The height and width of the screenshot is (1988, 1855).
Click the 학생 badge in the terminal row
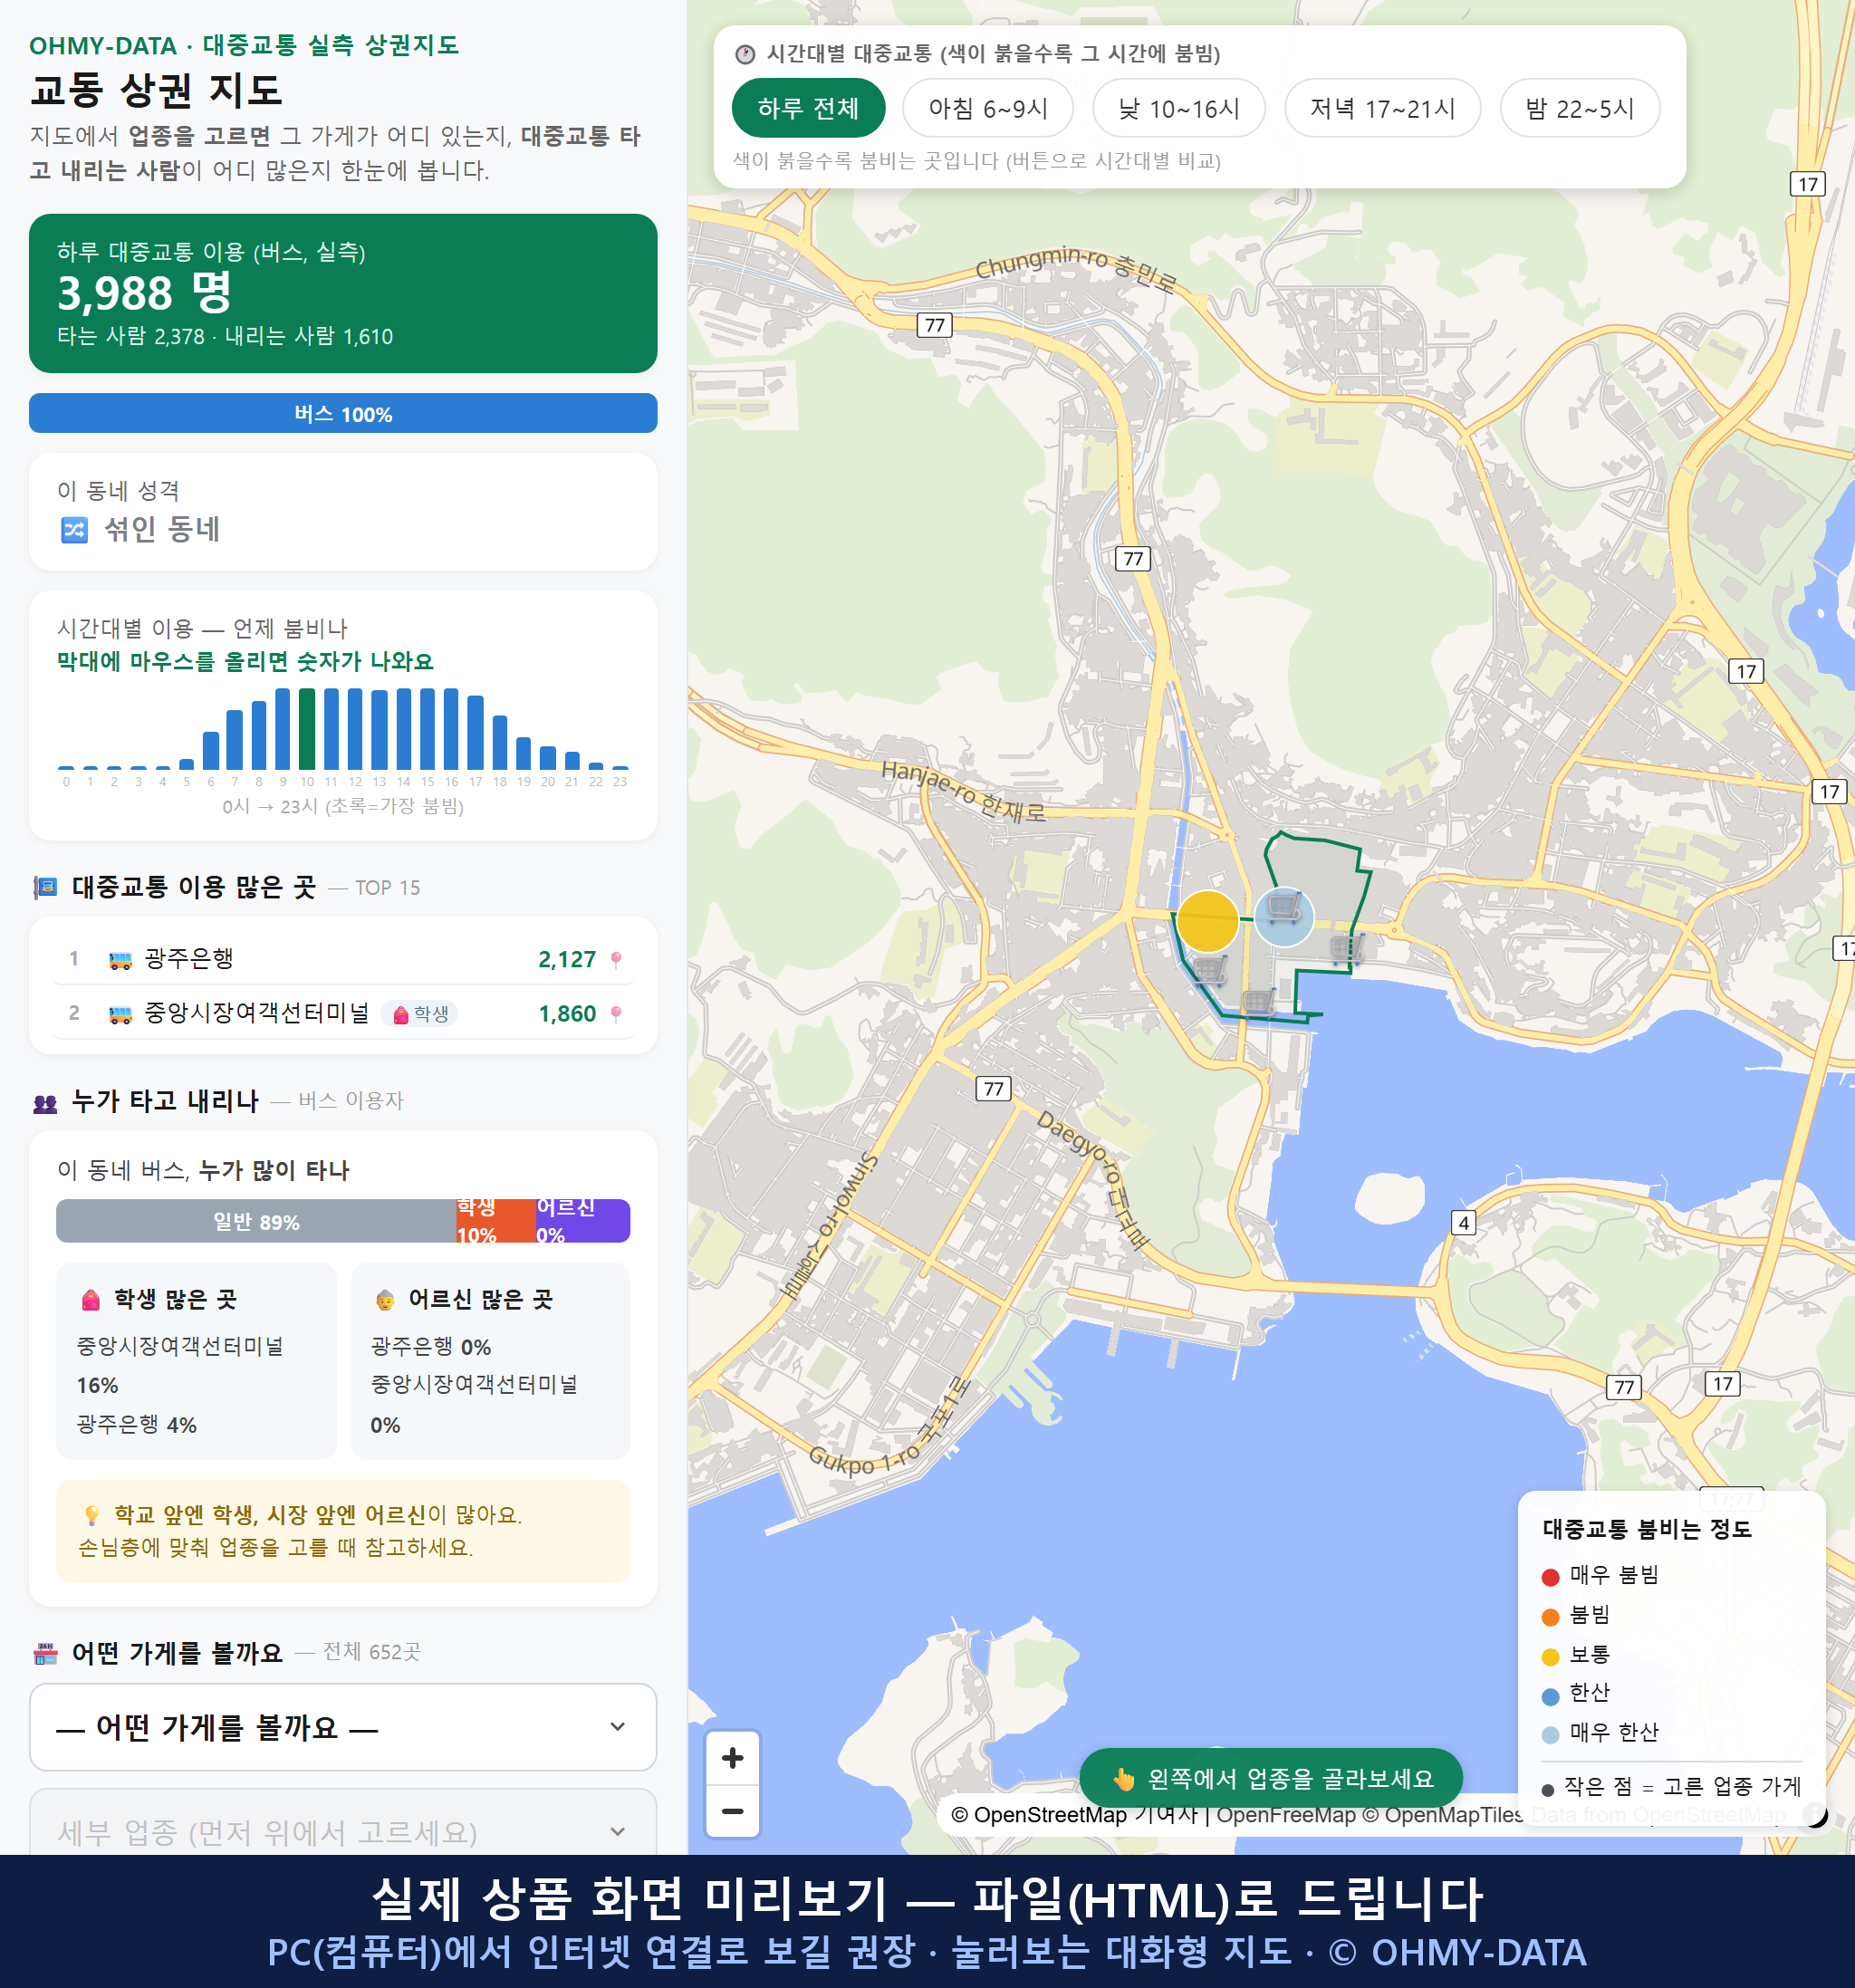(420, 1014)
